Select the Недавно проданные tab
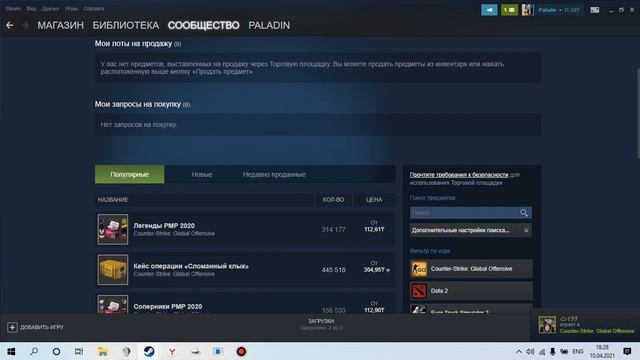The height and width of the screenshot is (360, 640). point(274,174)
